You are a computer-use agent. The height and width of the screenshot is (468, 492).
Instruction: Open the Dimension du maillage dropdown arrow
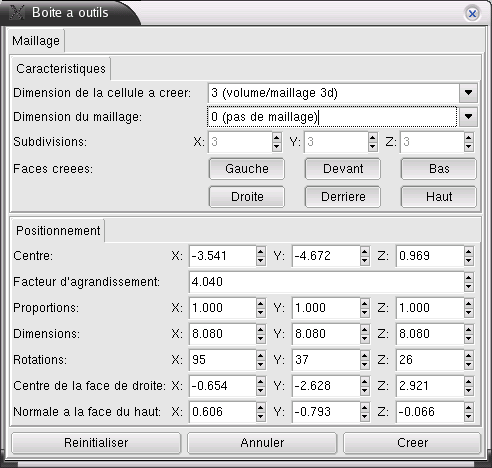click(x=468, y=117)
